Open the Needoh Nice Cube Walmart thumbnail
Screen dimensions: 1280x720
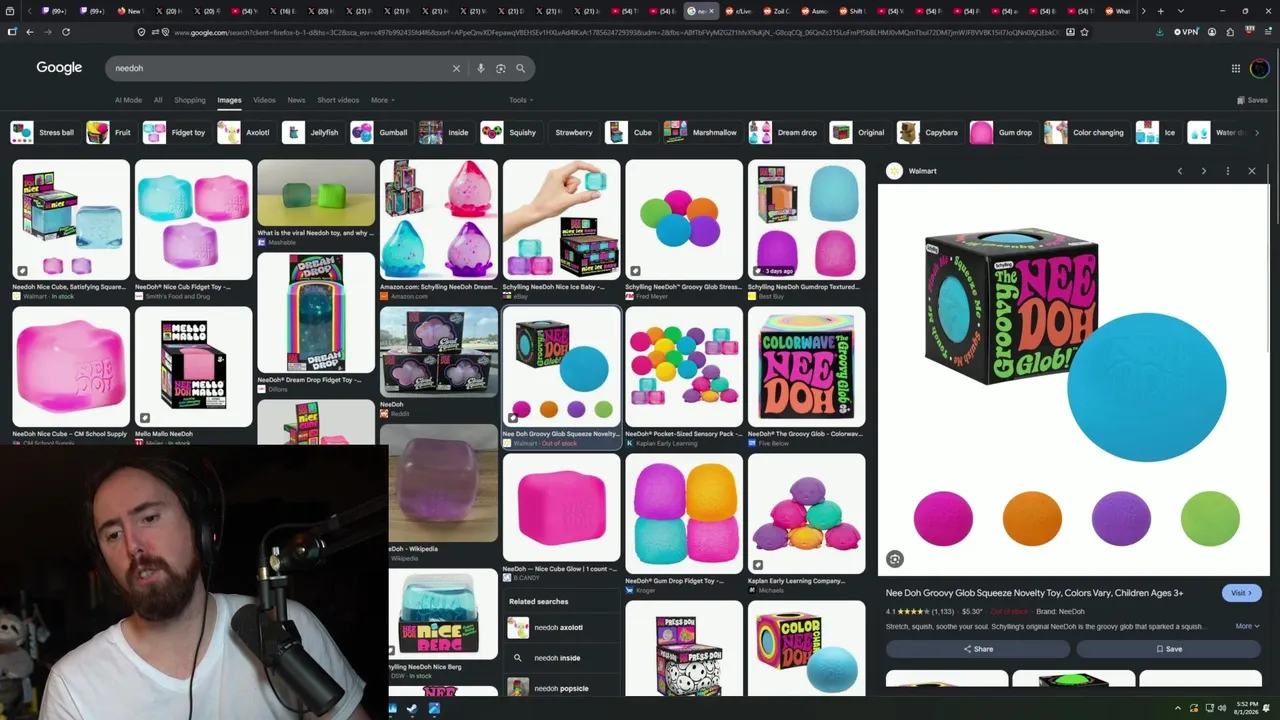tap(71, 220)
